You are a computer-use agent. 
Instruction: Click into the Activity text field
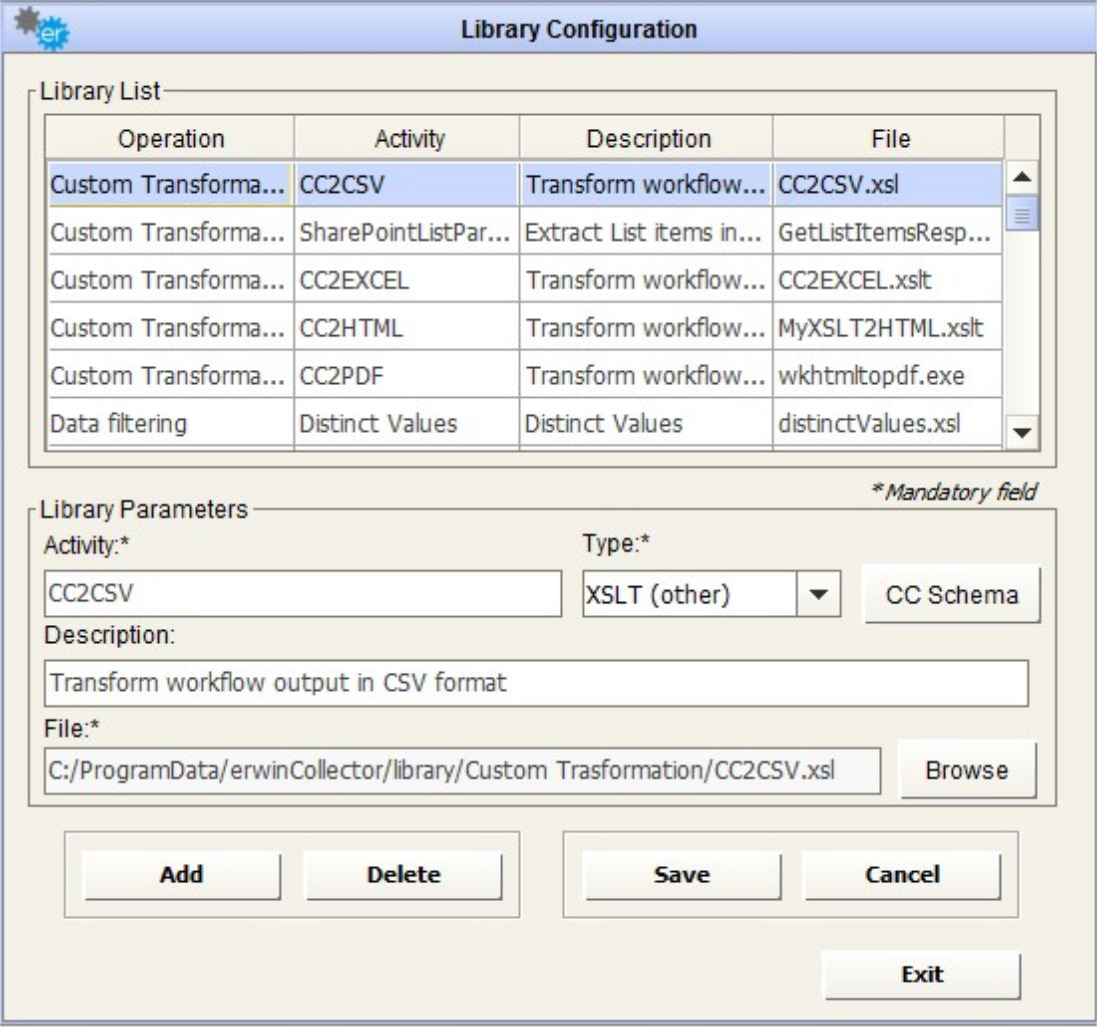click(303, 594)
